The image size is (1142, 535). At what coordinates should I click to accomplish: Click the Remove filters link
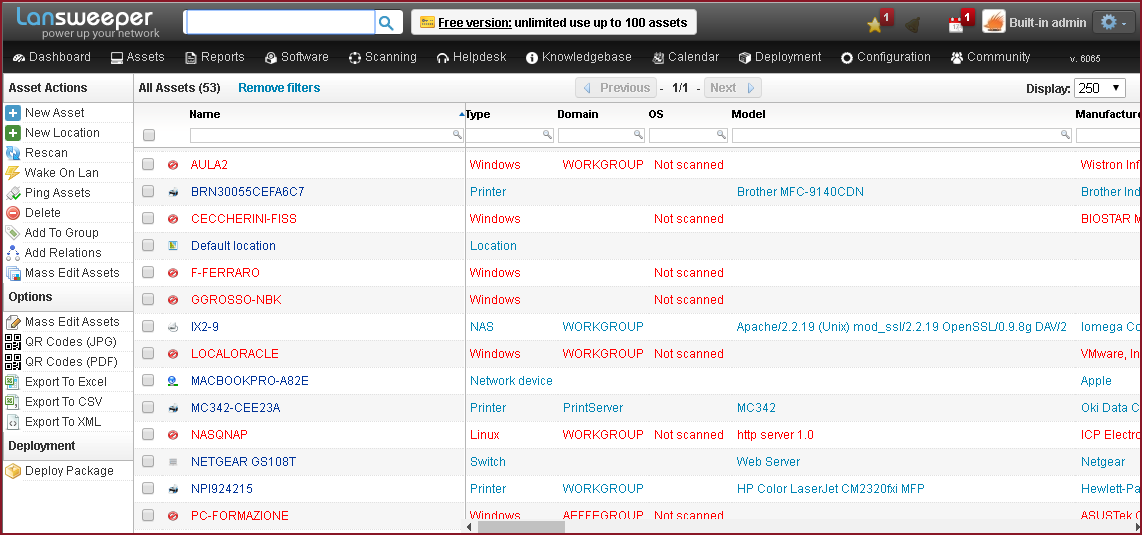[x=279, y=88]
